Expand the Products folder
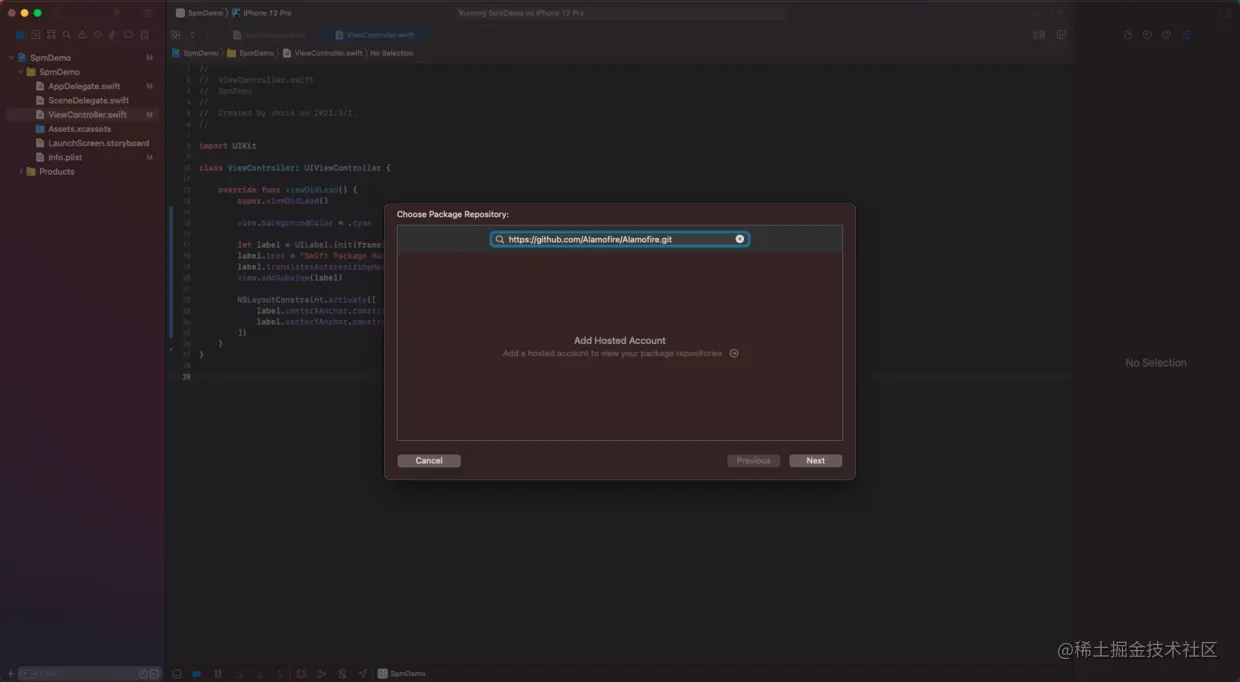This screenshot has width=1240, height=682. pyautogui.click(x=21, y=171)
